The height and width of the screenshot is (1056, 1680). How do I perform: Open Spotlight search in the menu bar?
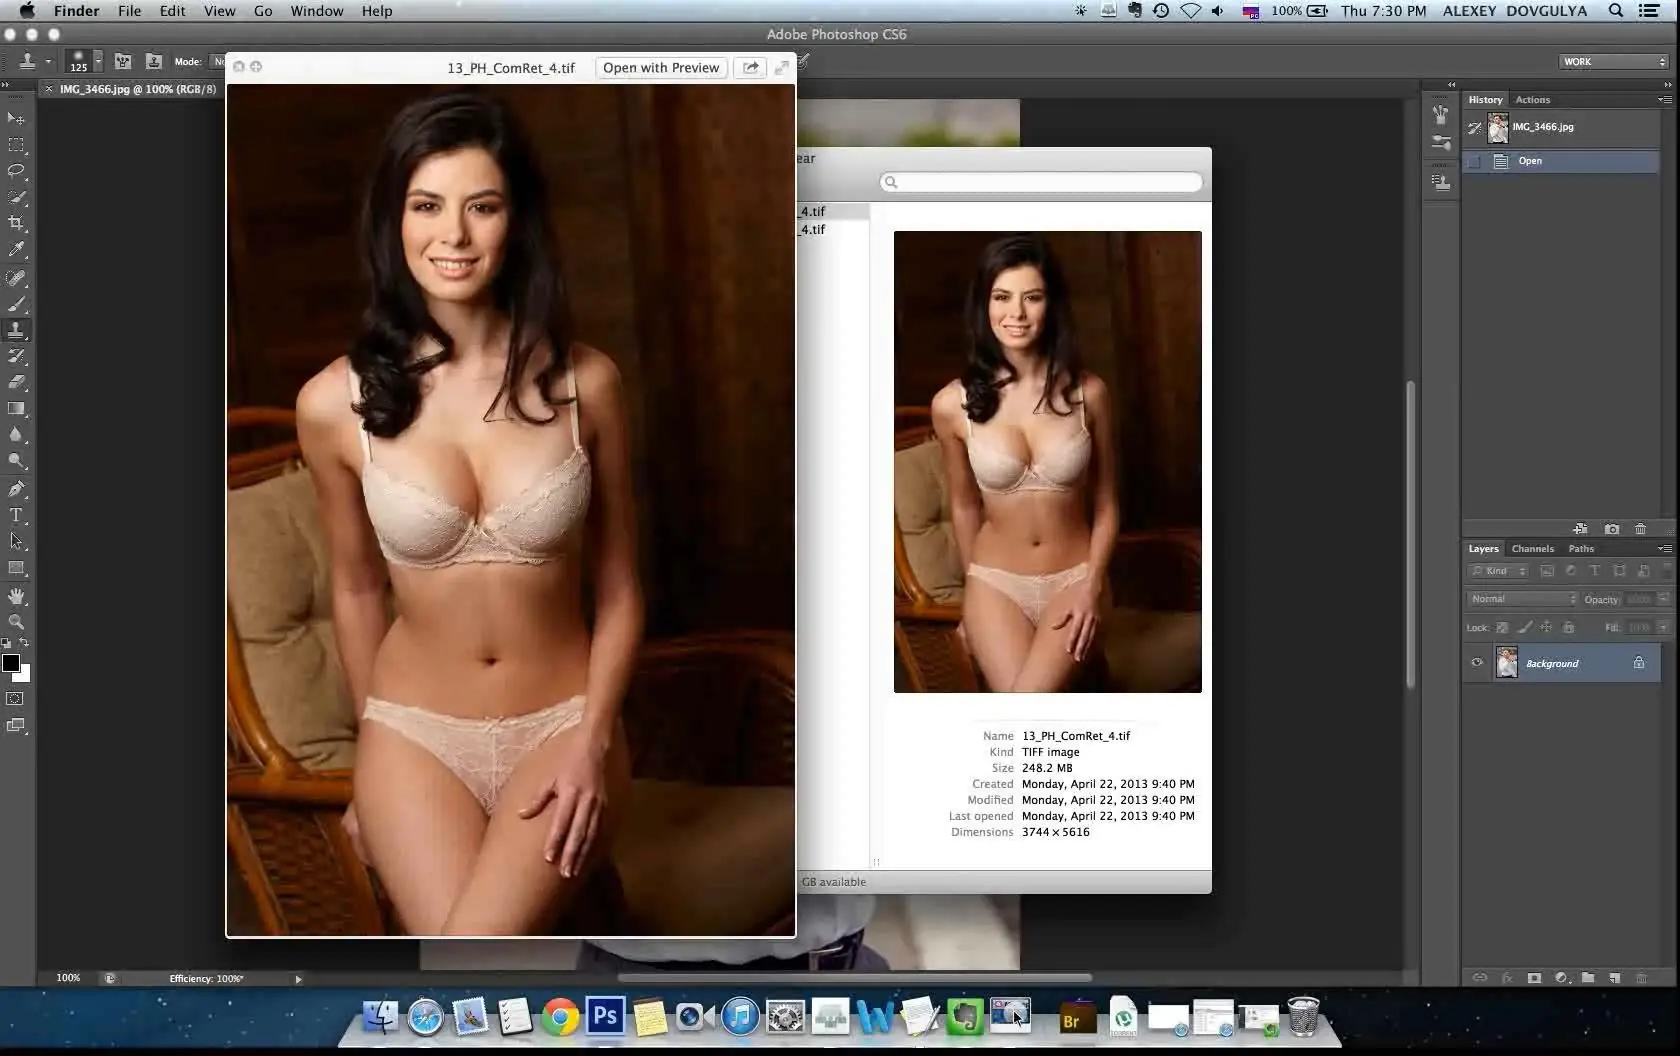pos(1615,11)
